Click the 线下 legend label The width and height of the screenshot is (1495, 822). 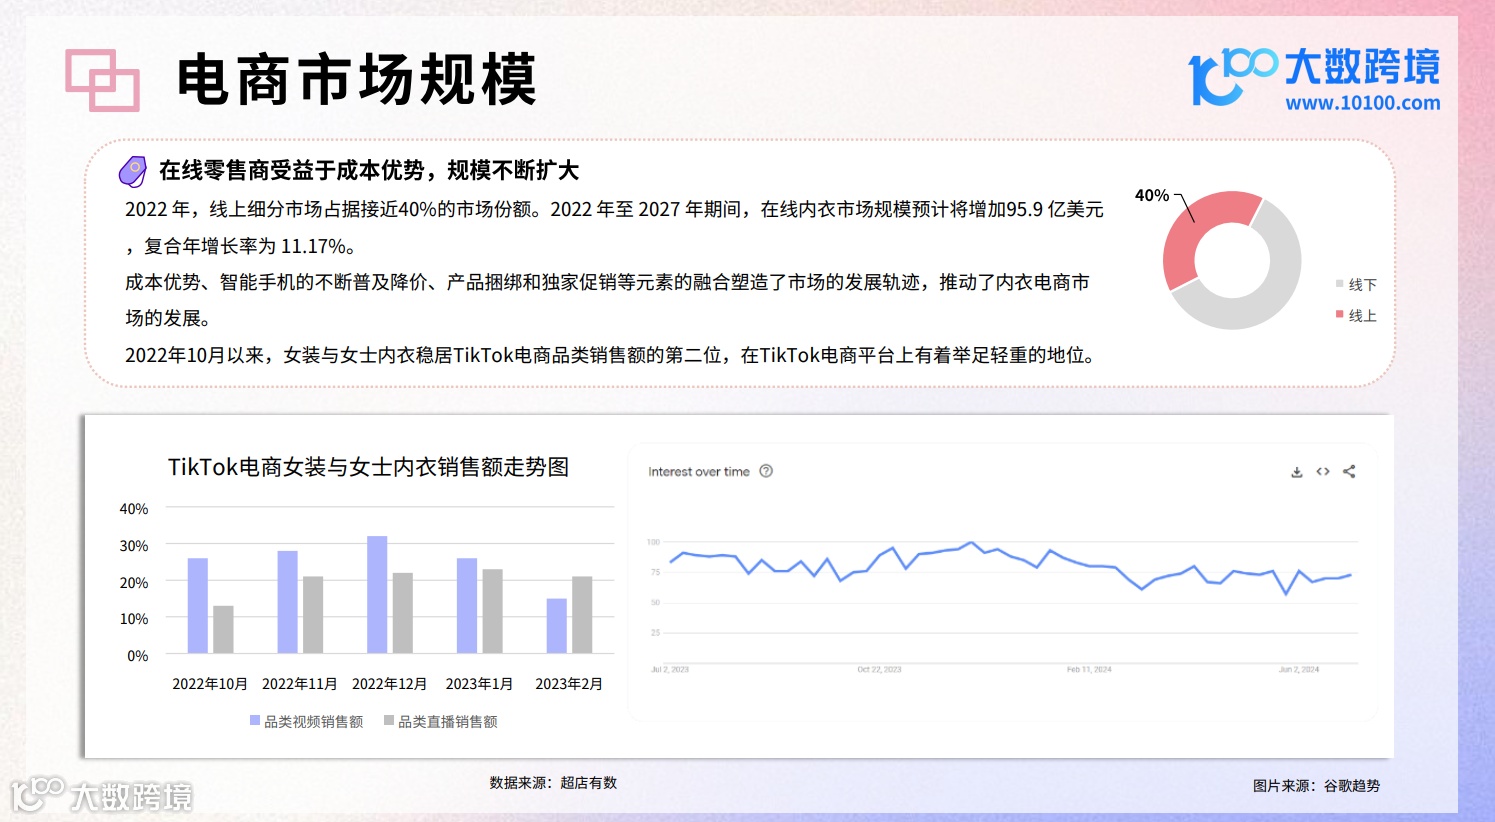tap(1363, 285)
